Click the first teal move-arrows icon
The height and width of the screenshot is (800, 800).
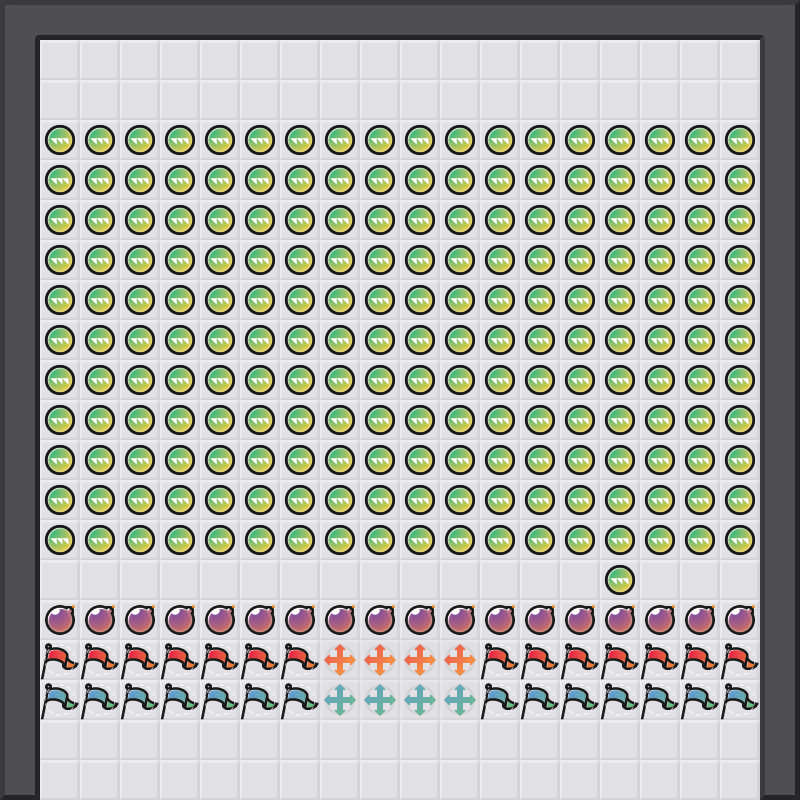pos(340,700)
